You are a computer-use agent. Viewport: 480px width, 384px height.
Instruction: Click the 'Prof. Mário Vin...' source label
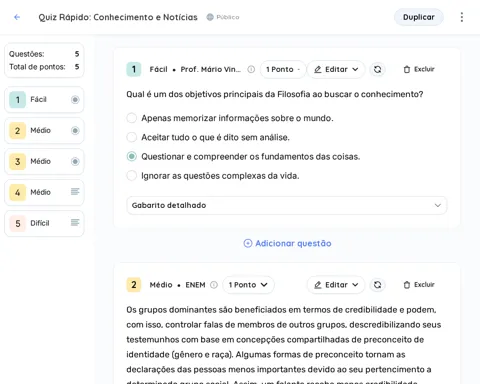(x=211, y=69)
